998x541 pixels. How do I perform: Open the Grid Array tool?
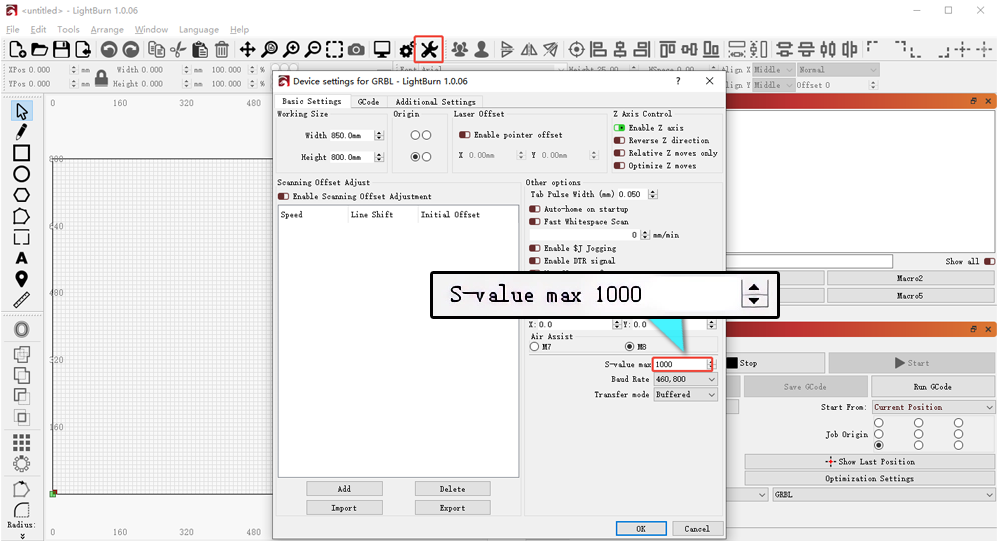pyautogui.click(x=22, y=442)
